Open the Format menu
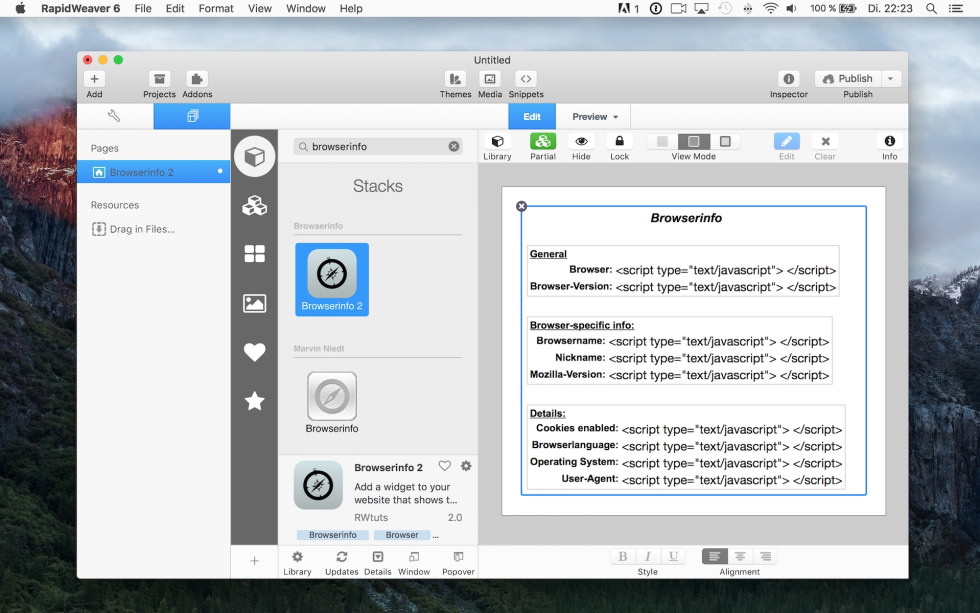 point(216,8)
